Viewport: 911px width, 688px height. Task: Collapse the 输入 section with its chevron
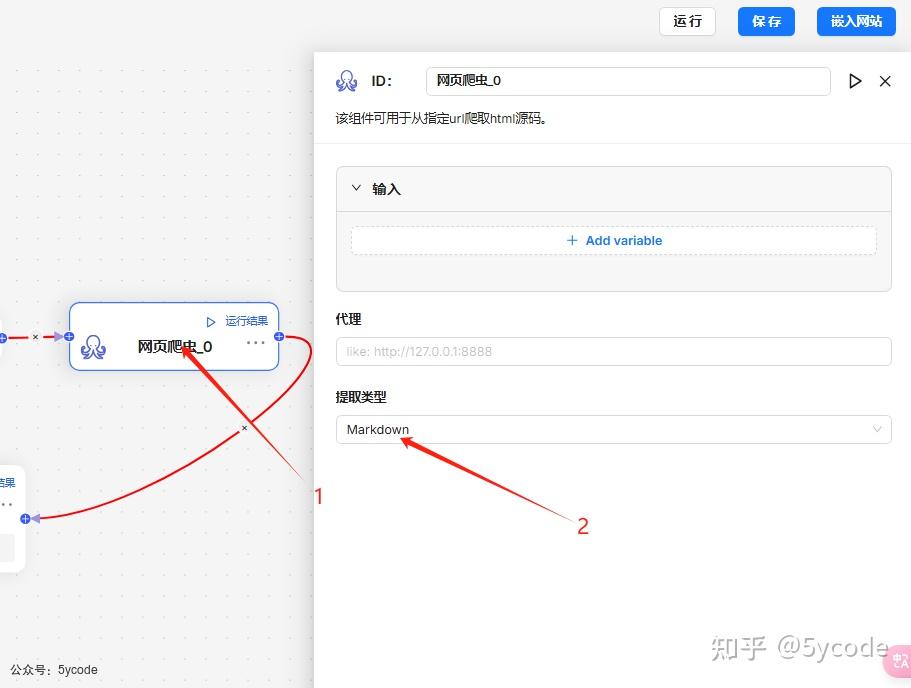point(357,187)
